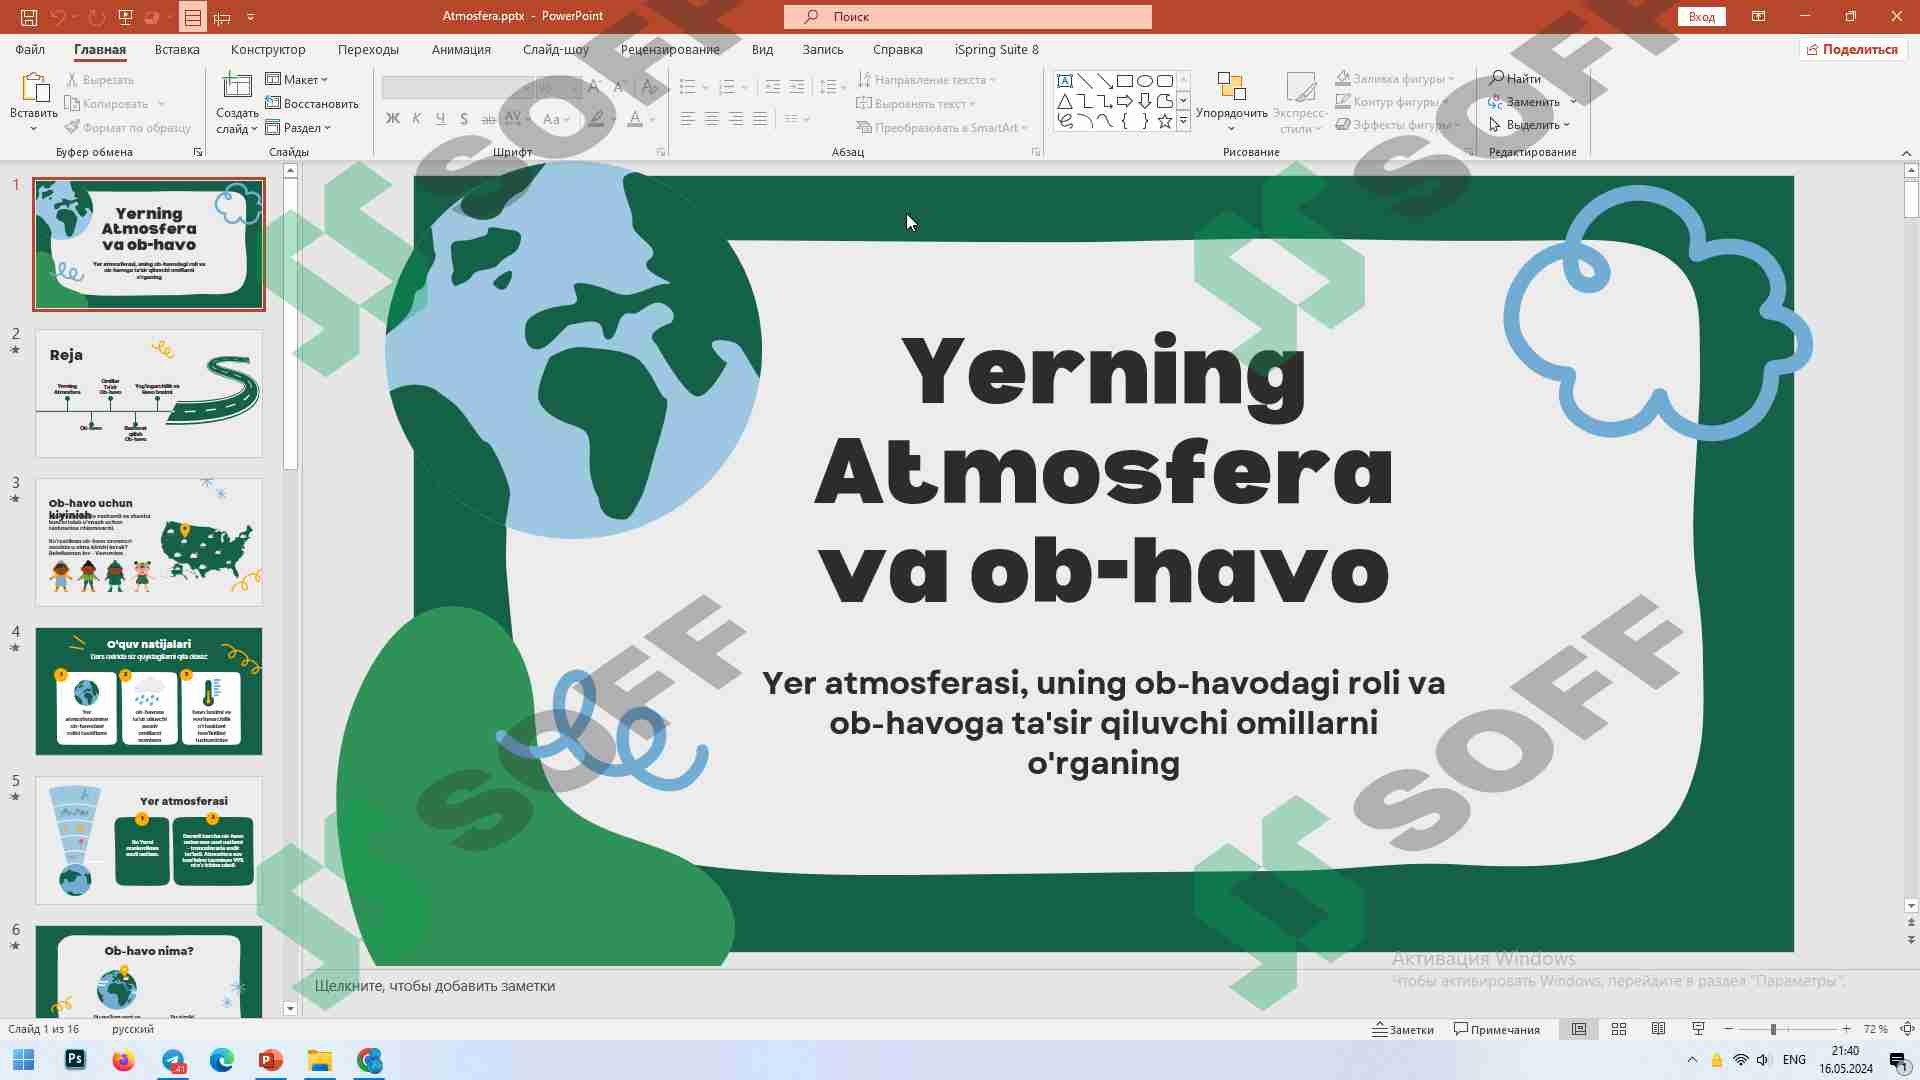Image resolution: width=1920 pixels, height=1080 pixels.
Task: Select slide 4 O'quv natijalari thumbnail
Action: [x=149, y=691]
